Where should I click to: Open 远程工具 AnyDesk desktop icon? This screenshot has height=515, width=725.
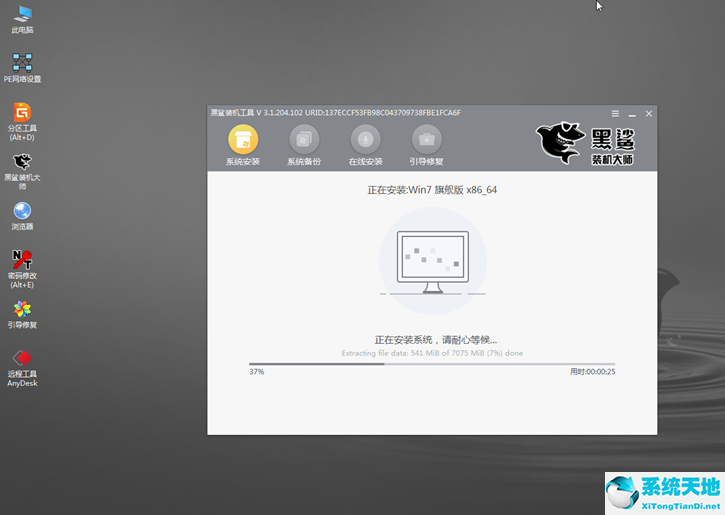[x=22, y=368]
